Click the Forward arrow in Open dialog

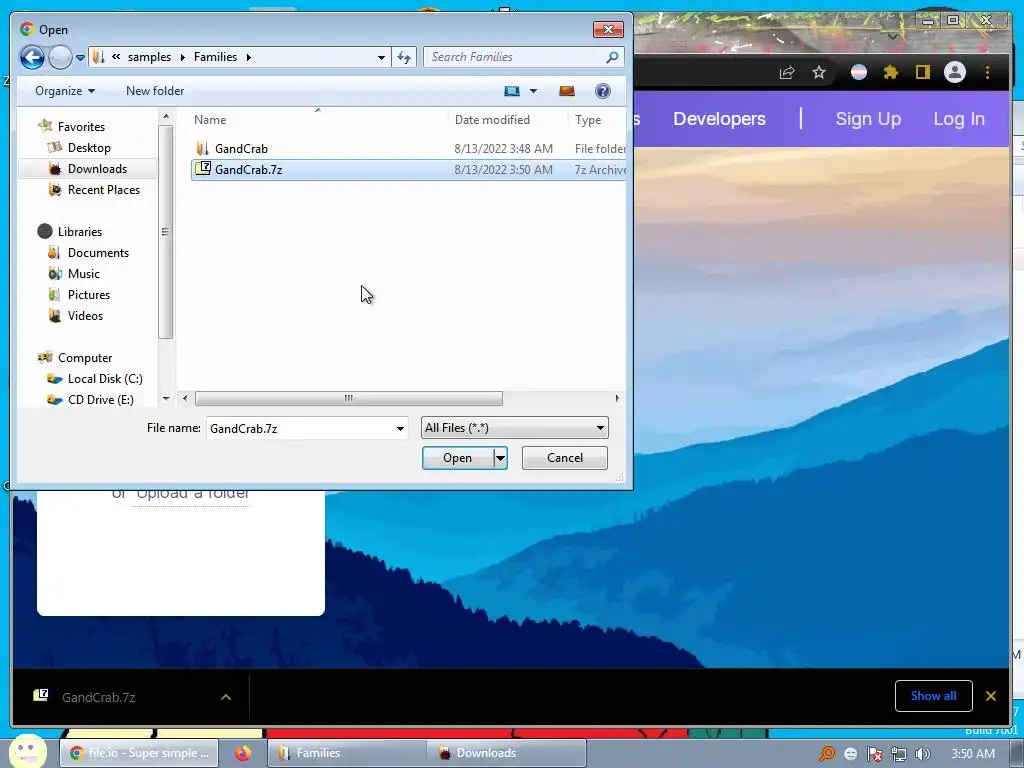tap(60, 57)
